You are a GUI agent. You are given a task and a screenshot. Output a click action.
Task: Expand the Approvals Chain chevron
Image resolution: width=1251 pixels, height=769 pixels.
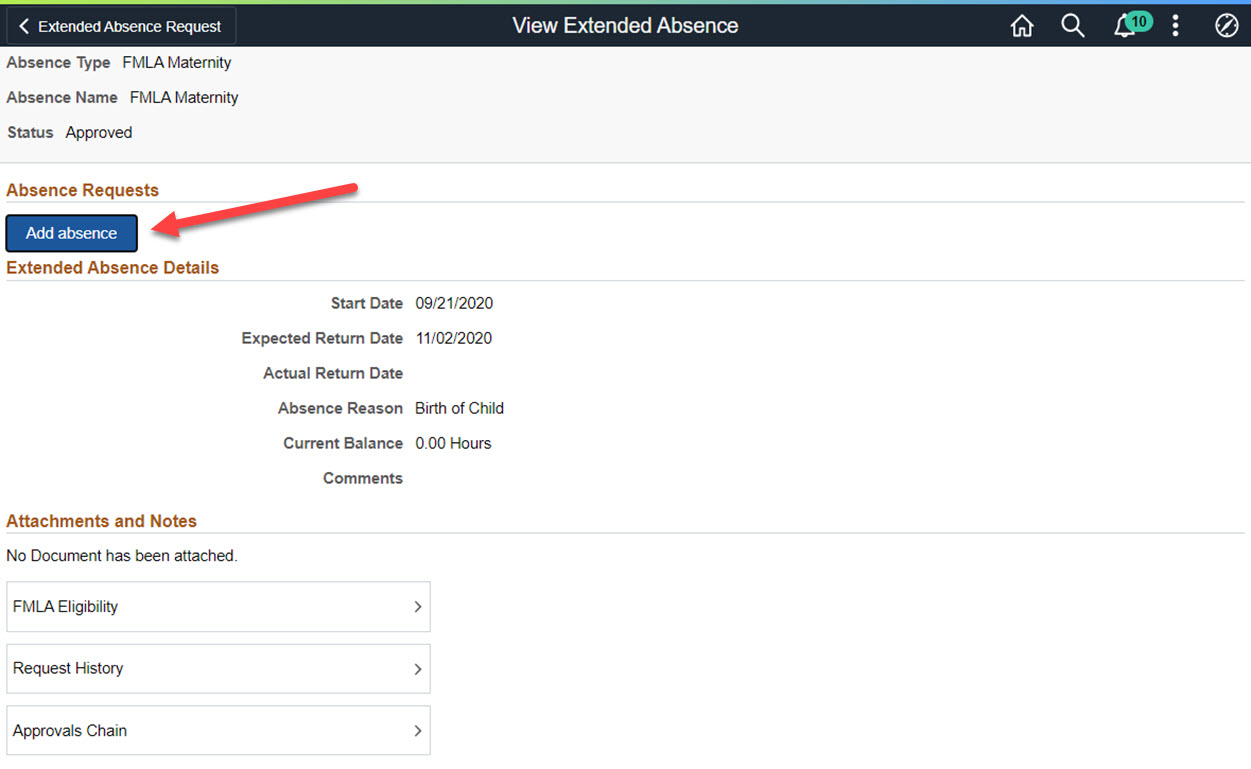[x=418, y=731]
